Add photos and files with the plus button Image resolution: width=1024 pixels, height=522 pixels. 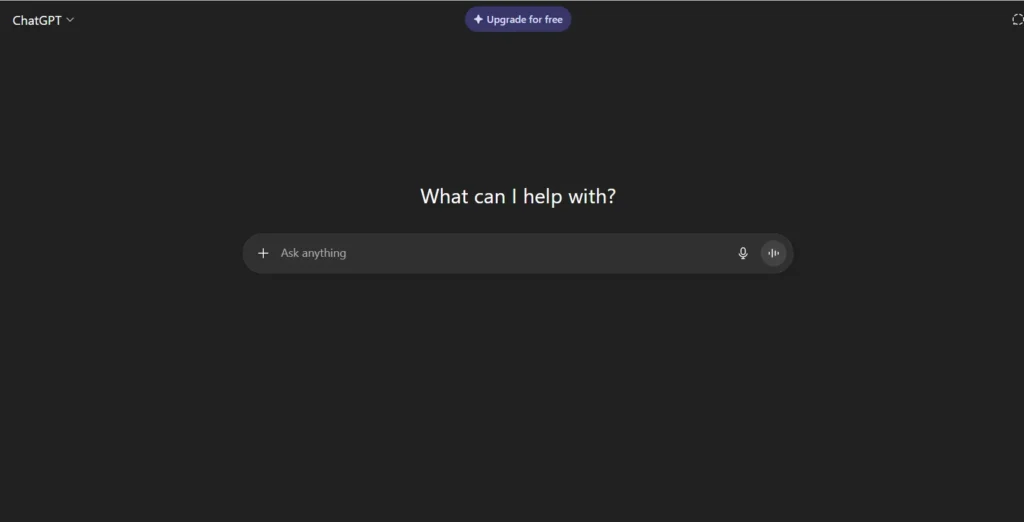click(x=263, y=253)
